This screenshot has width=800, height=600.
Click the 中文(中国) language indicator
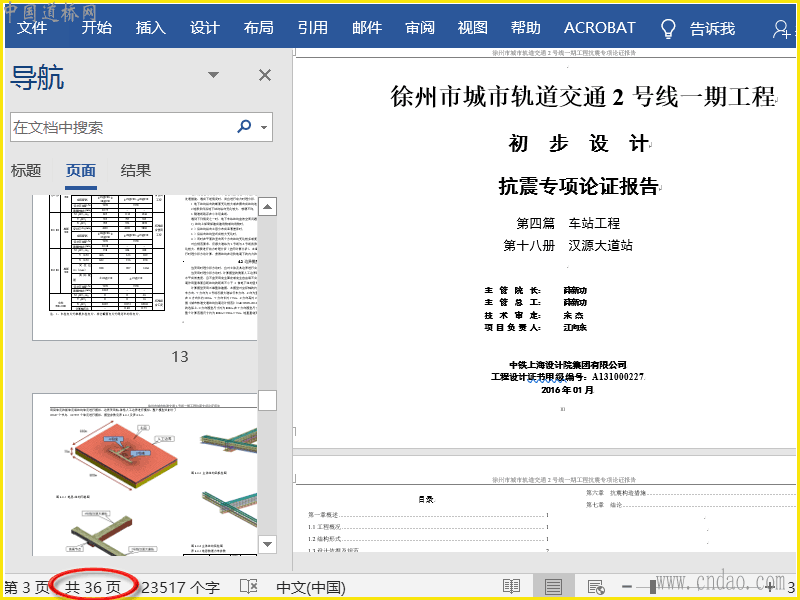(311, 587)
